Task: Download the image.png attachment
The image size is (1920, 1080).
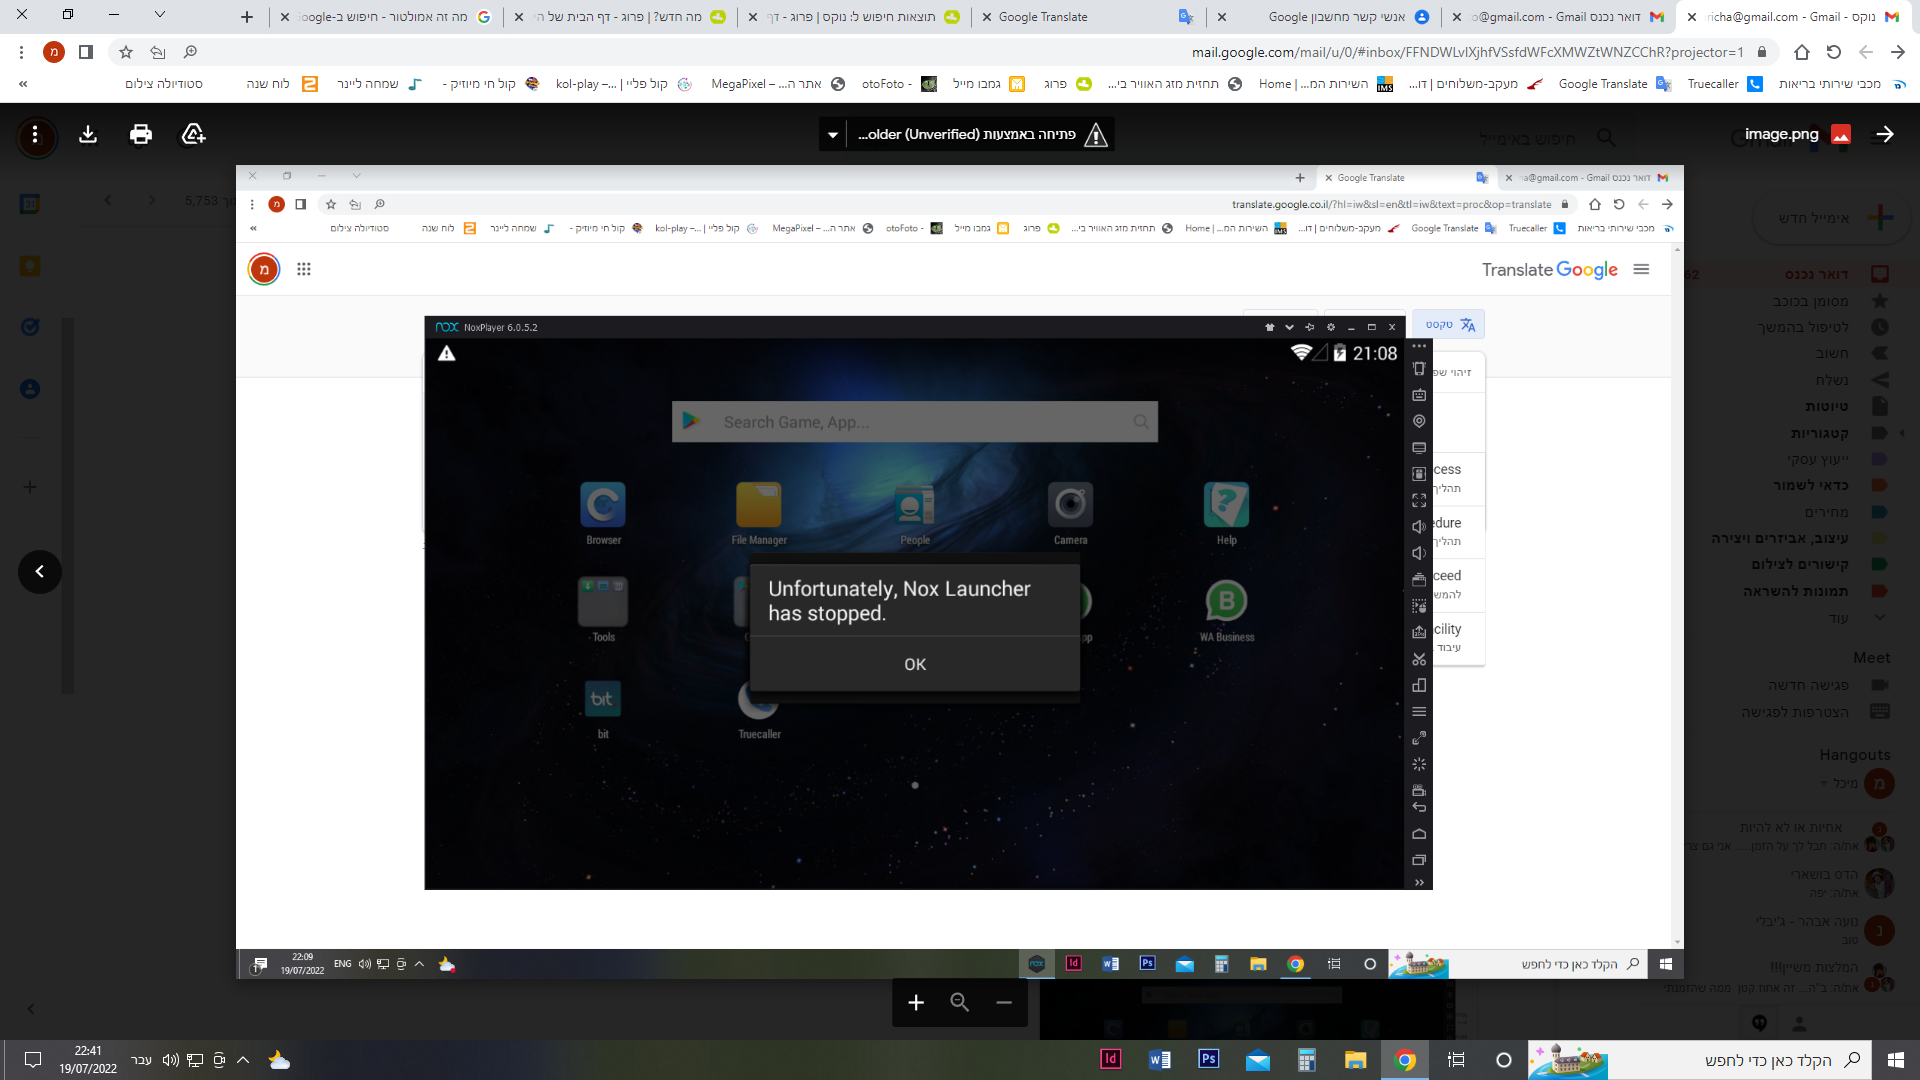Action: coord(88,134)
